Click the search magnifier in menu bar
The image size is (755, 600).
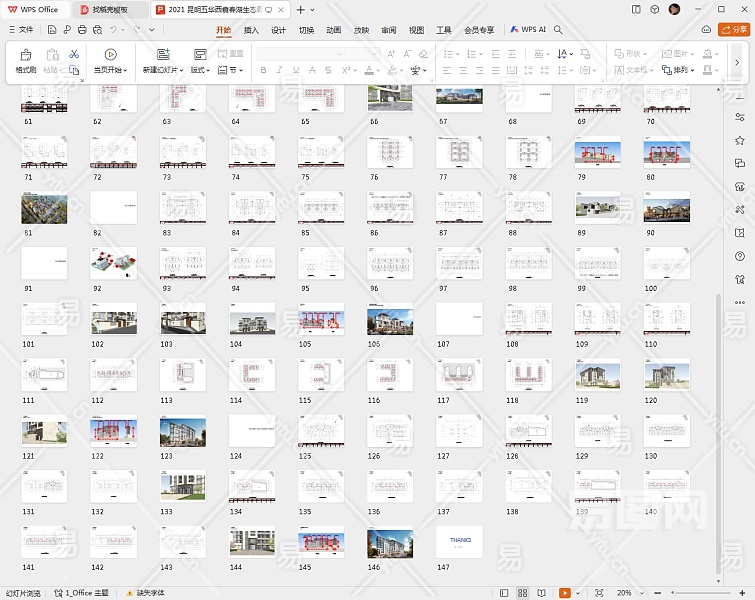click(x=559, y=30)
